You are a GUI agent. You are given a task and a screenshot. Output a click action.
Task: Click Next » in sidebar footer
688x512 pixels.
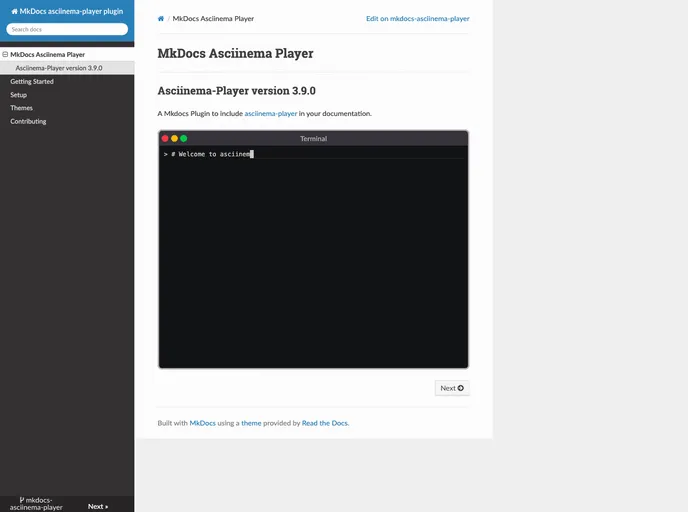(x=98, y=506)
